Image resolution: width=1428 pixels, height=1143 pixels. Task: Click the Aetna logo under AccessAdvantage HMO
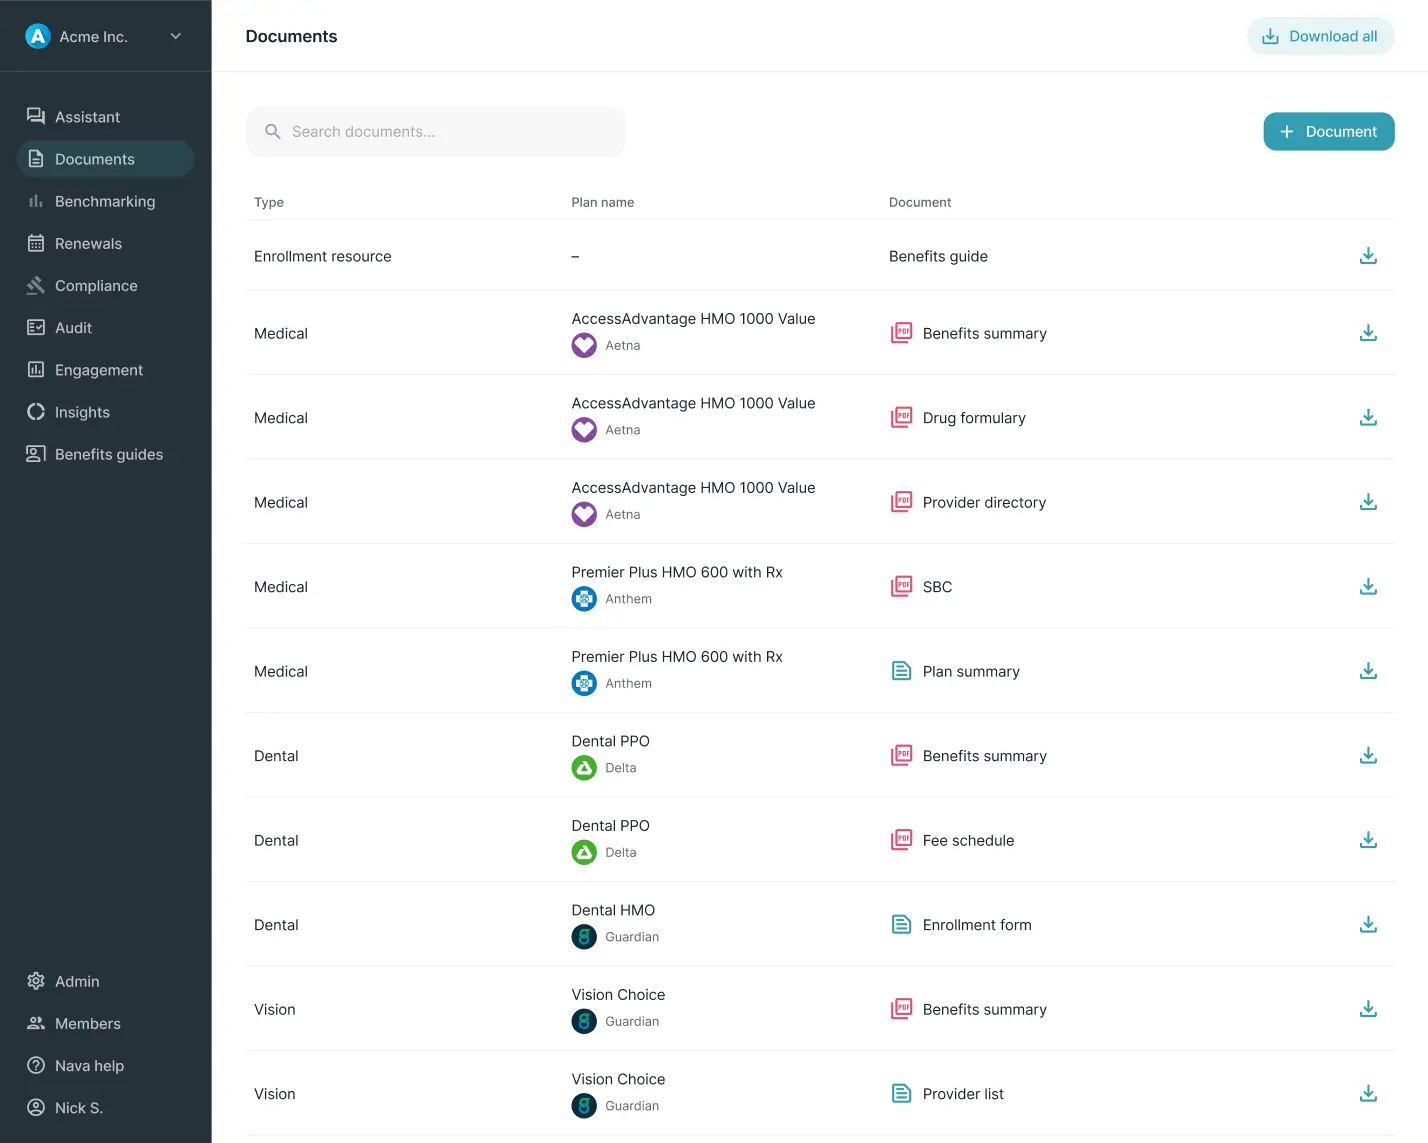pyautogui.click(x=584, y=345)
